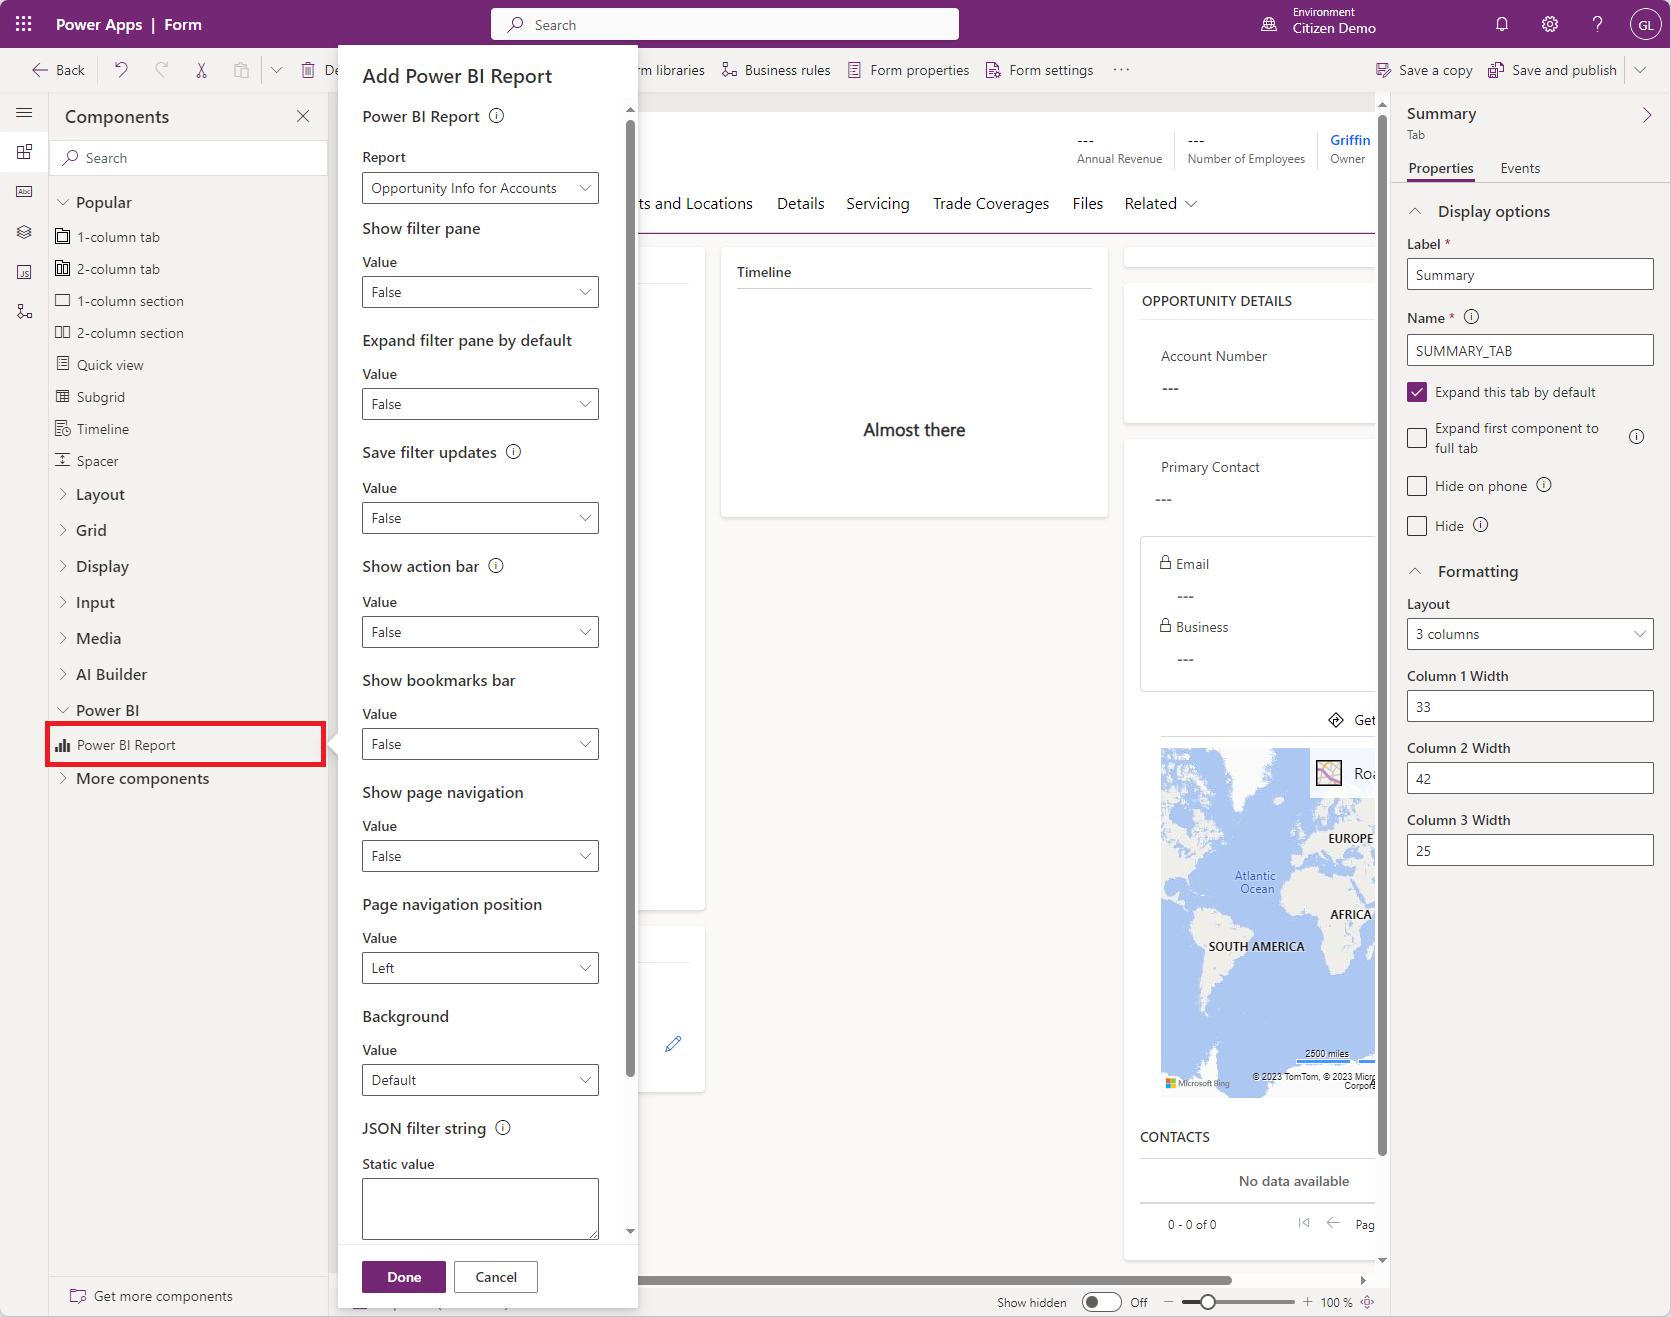Click the Cancel button
This screenshot has height=1317, width=1671.
[495, 1277]
